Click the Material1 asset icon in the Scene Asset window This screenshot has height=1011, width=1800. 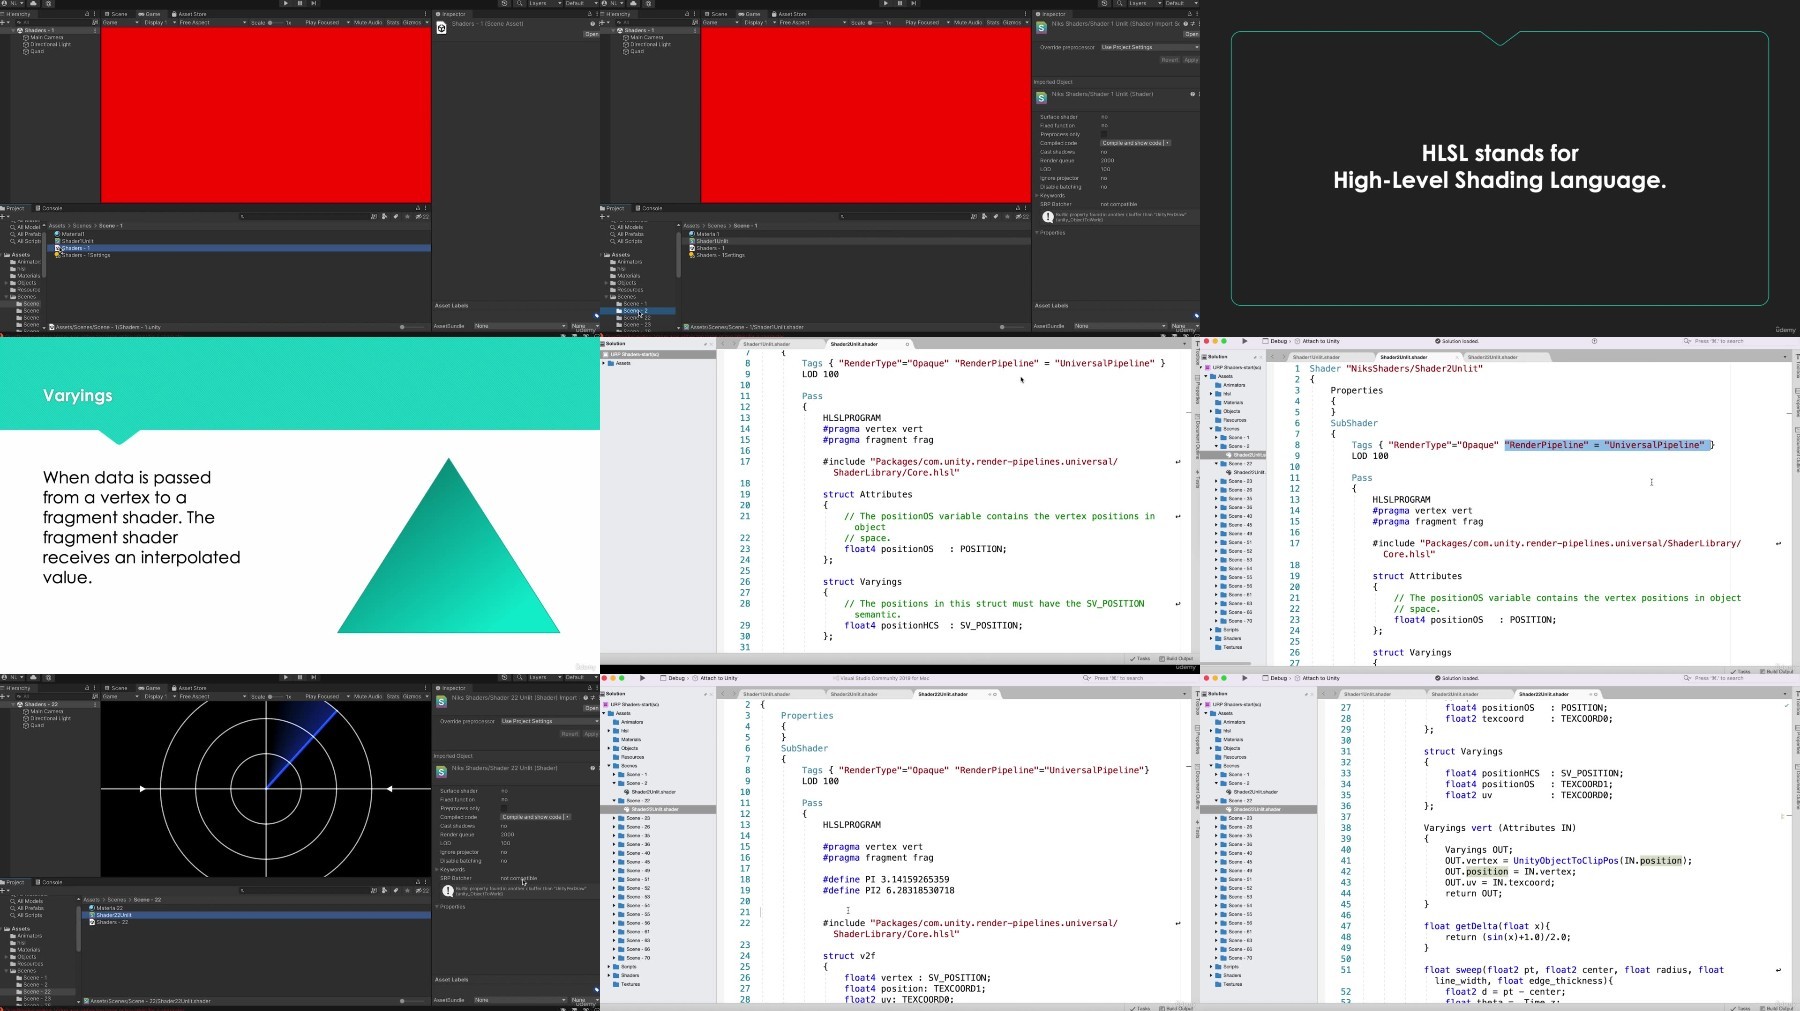click(x=58, y=234)
